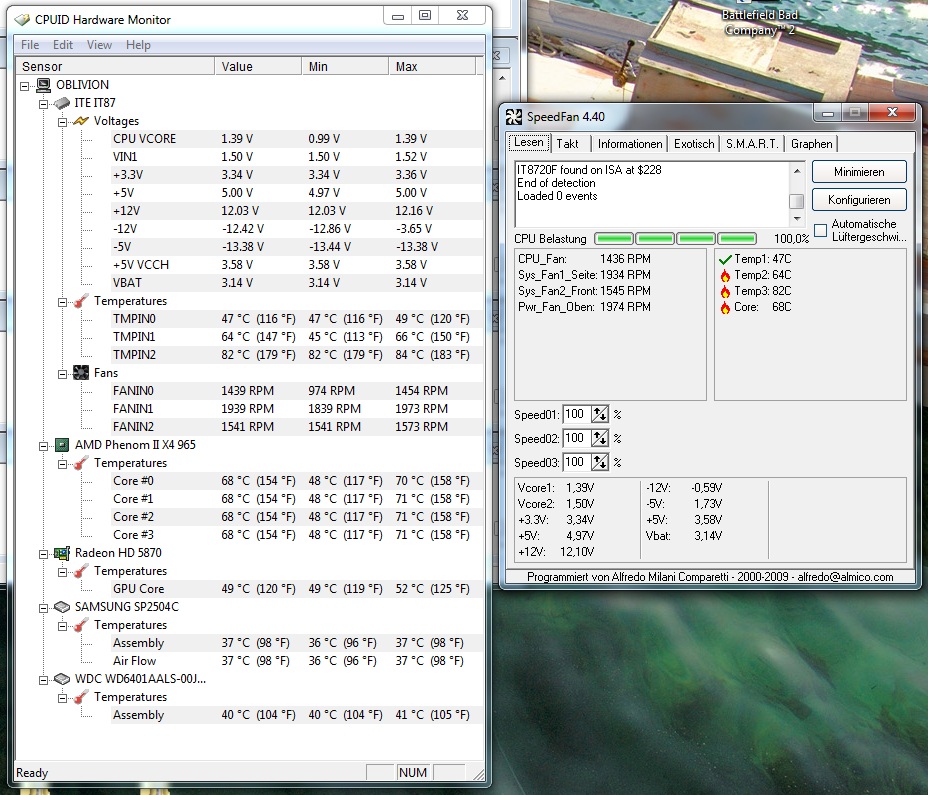Select the Lesen tab
The height and width of the screenshot is (795, 928).
tap(529, 143)
